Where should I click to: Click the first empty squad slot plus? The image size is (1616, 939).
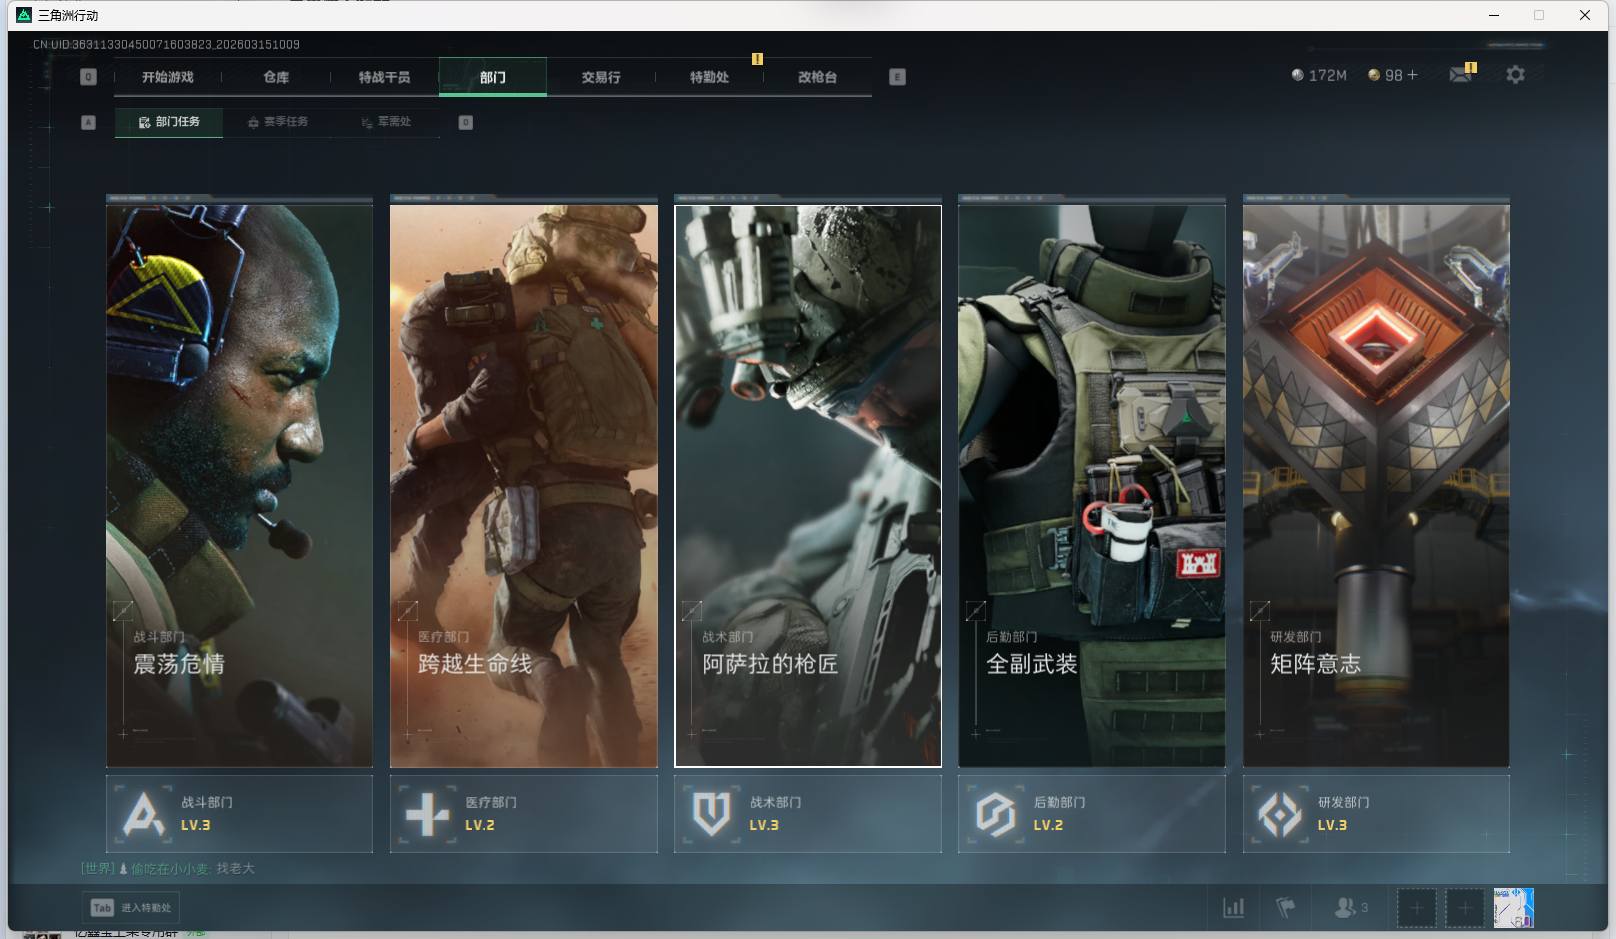point(1416,908)
